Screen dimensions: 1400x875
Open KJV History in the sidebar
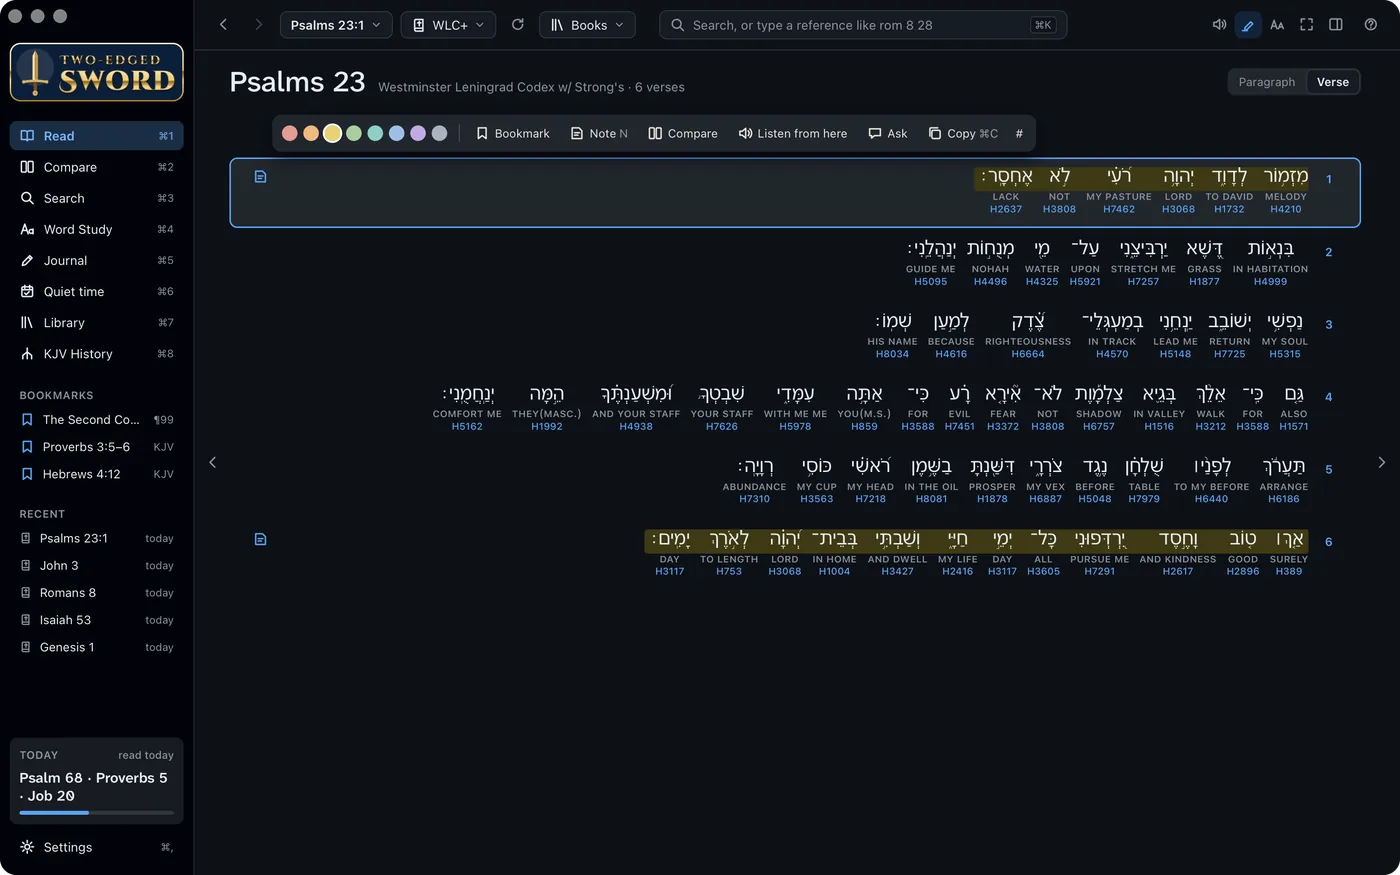pyautogui.click(x=97, y=353)
